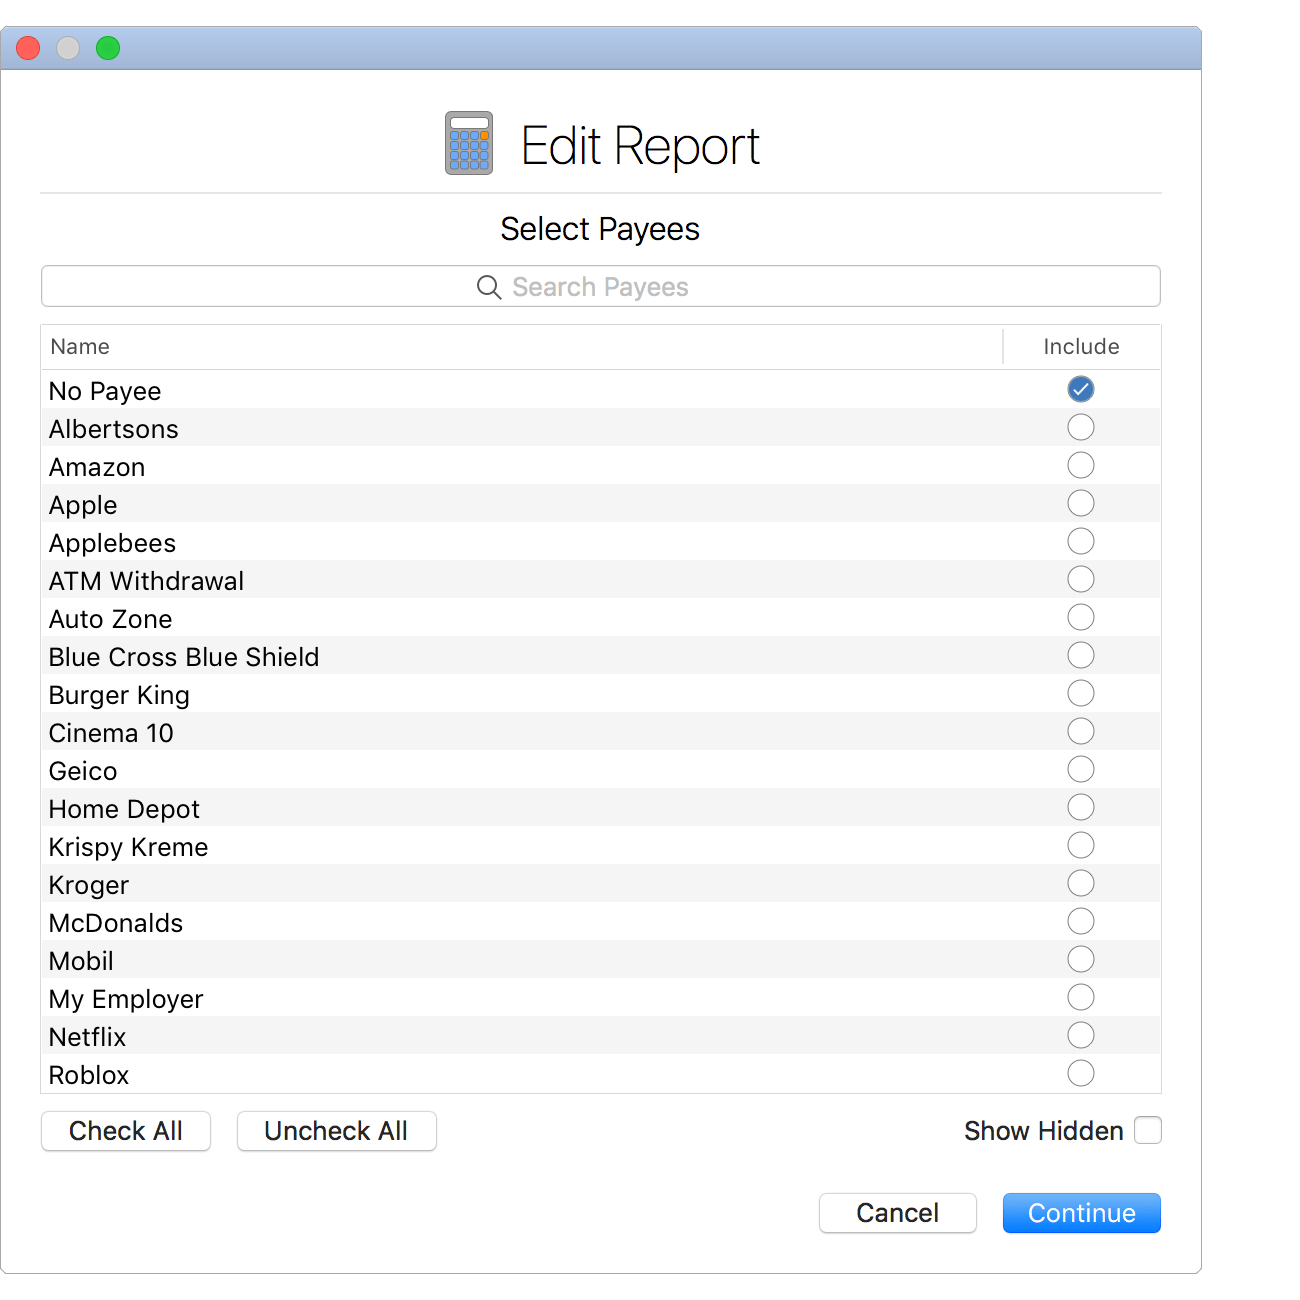The image size is (1300, 1300).
Task: Include My Employer payee
Action: (1081, 997)
